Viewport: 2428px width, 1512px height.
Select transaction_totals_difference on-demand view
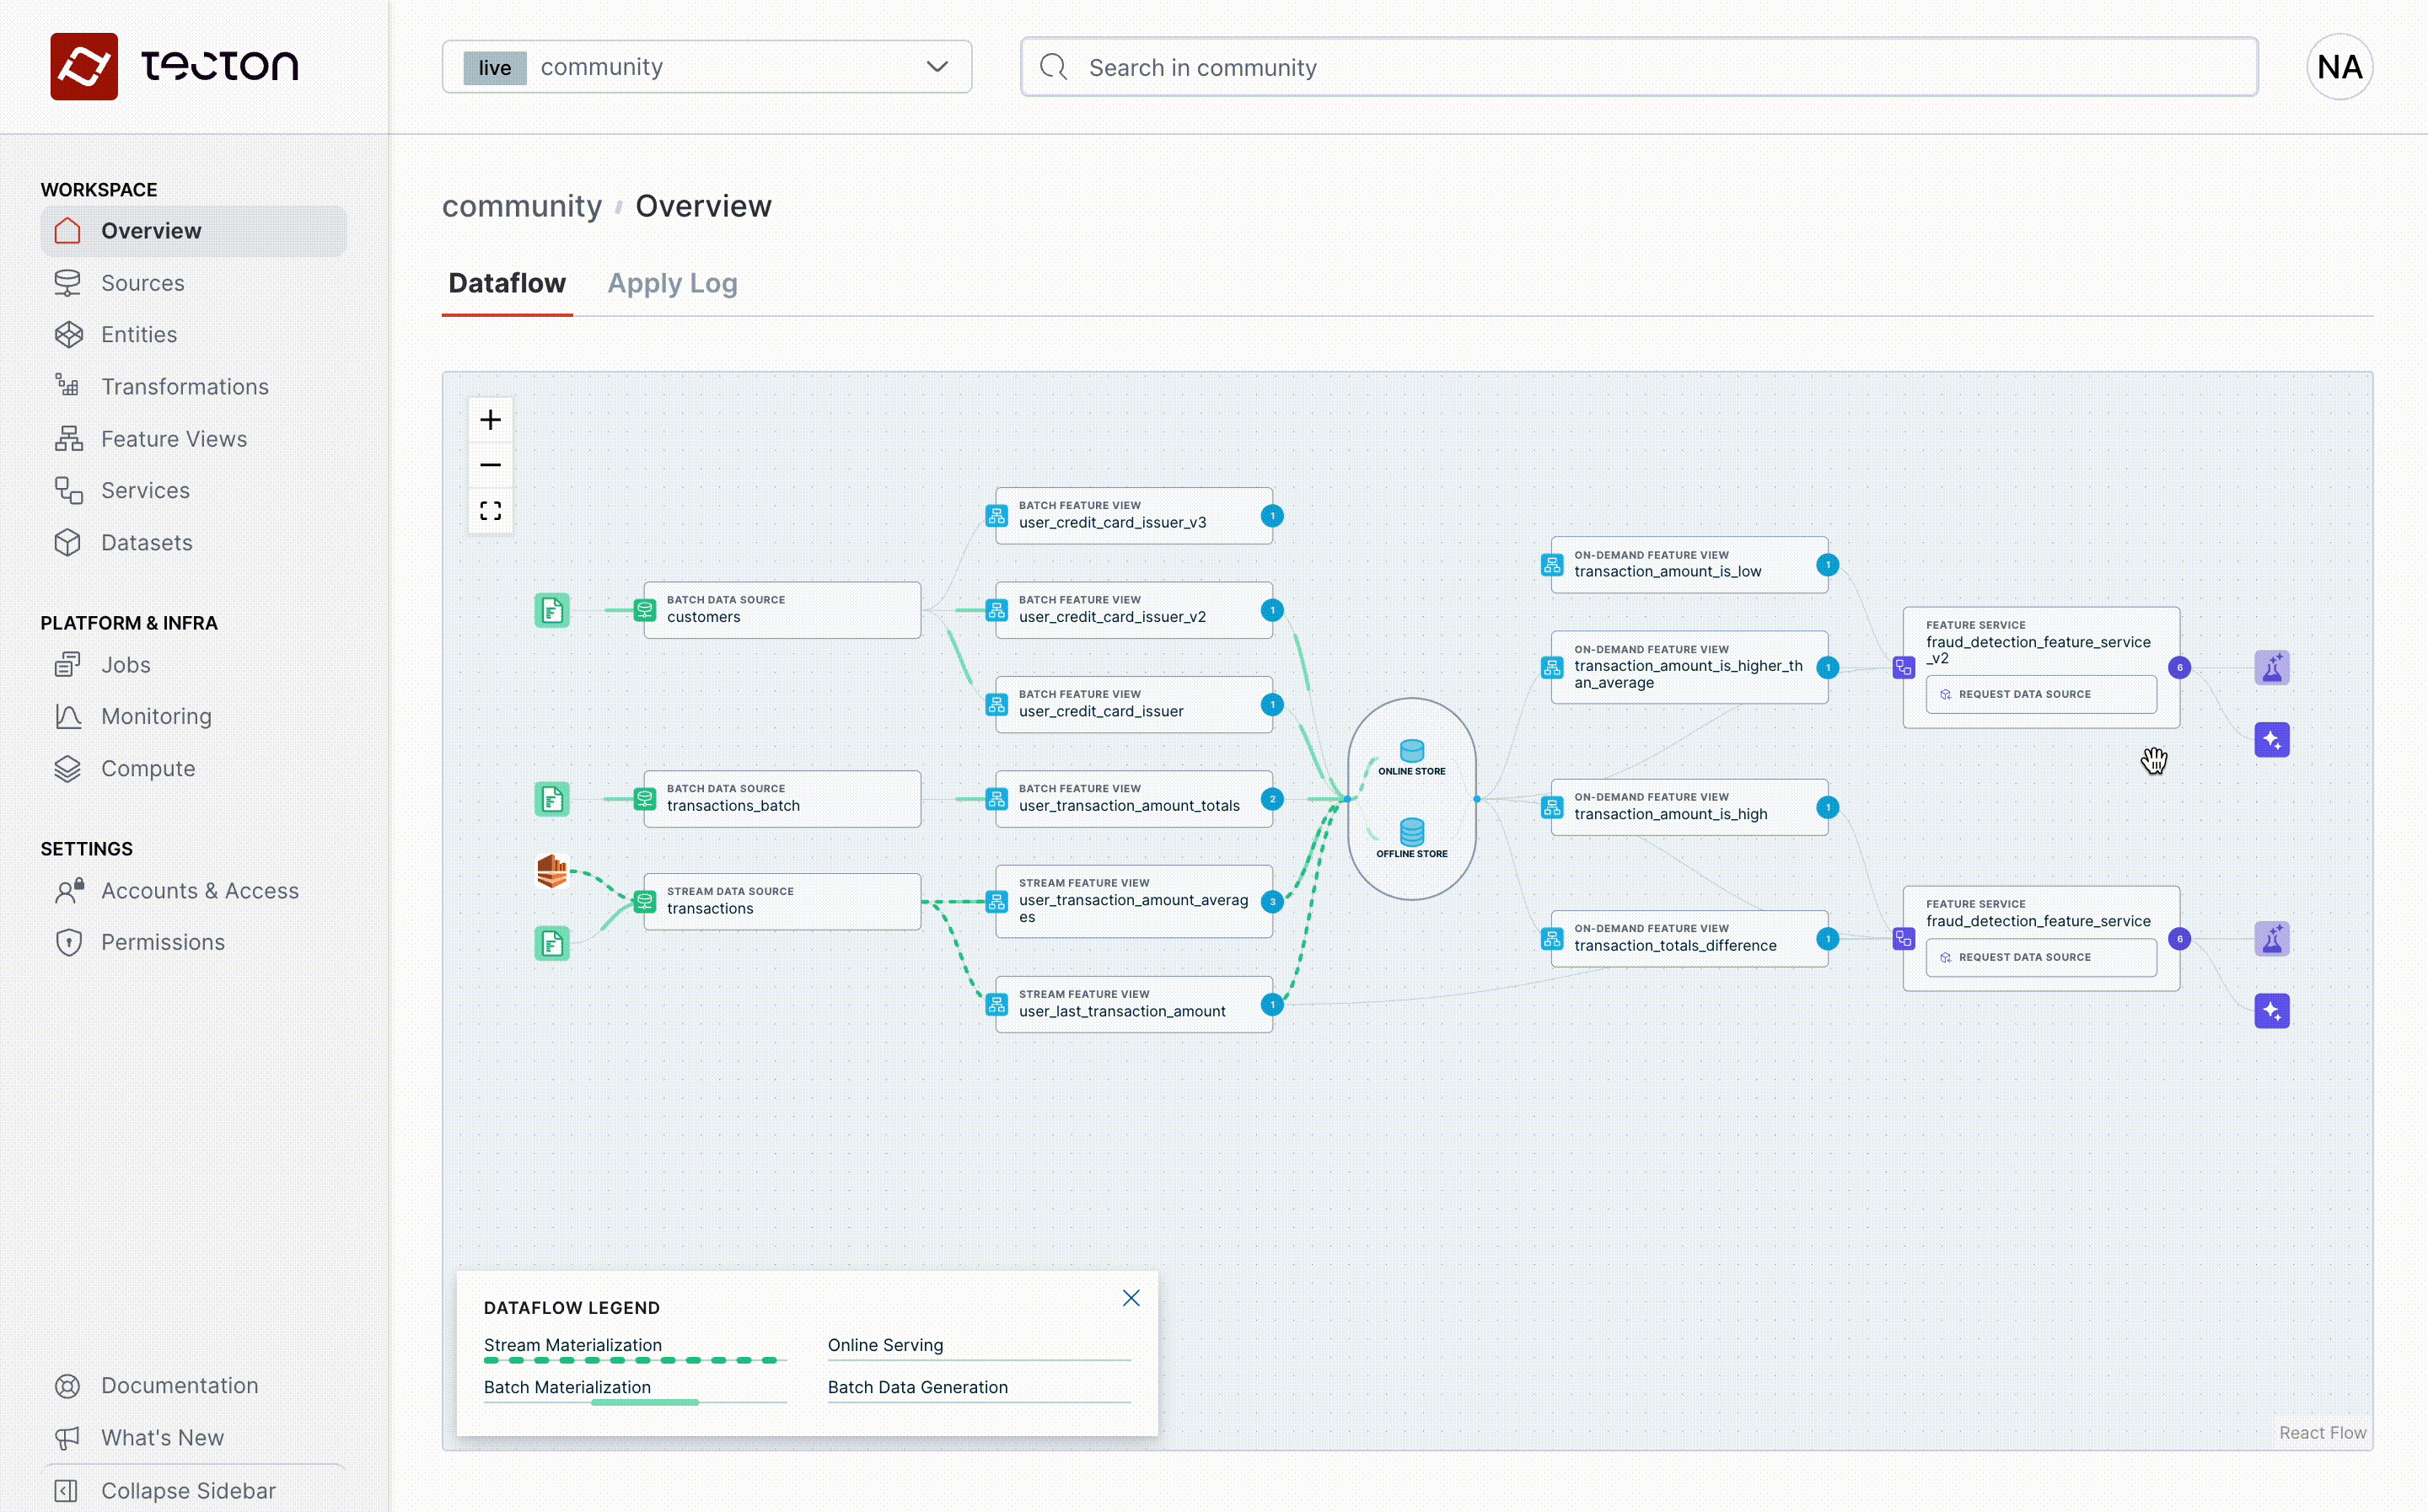point(1689,939)
